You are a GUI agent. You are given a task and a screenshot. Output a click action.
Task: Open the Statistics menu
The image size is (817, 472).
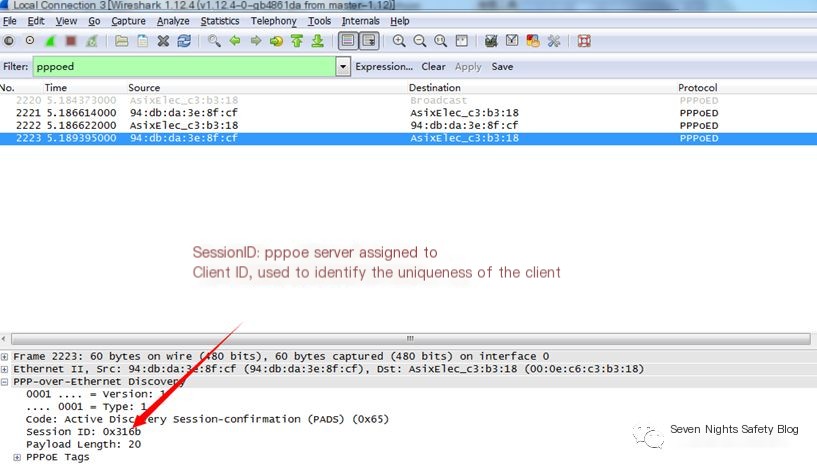(220, 21)
